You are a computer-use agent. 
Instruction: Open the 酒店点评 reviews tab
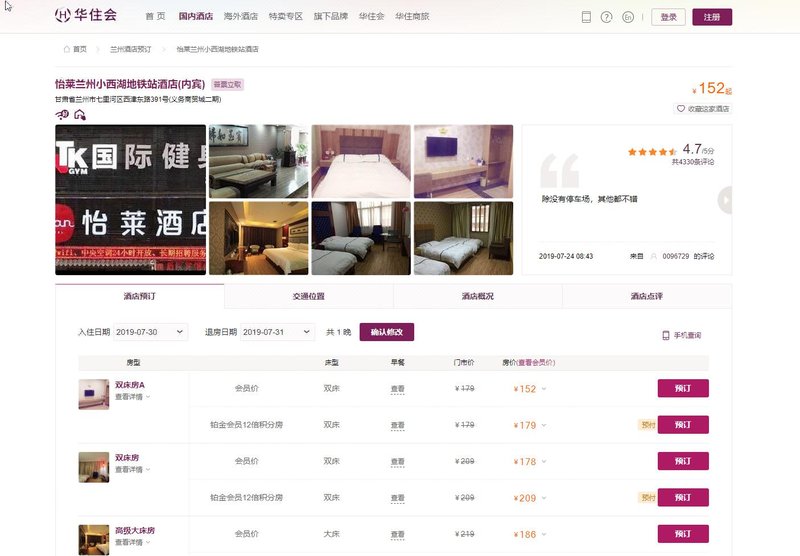pyautogui.click(x=646, y=297)
